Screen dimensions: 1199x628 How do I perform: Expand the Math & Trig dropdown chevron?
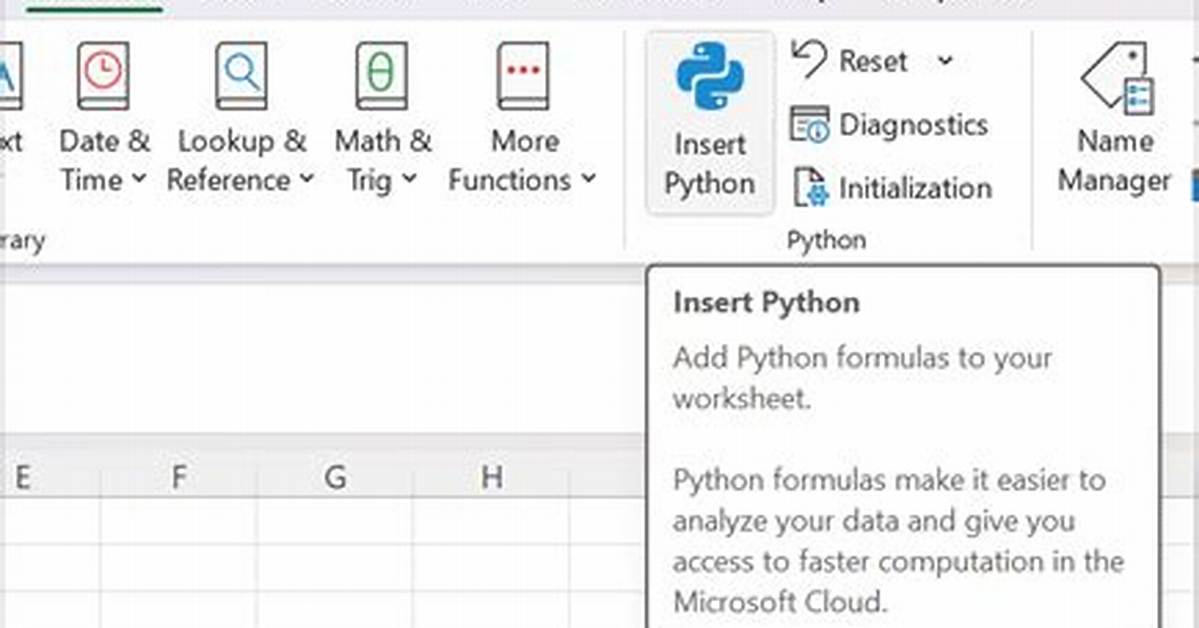pos(410,180)
